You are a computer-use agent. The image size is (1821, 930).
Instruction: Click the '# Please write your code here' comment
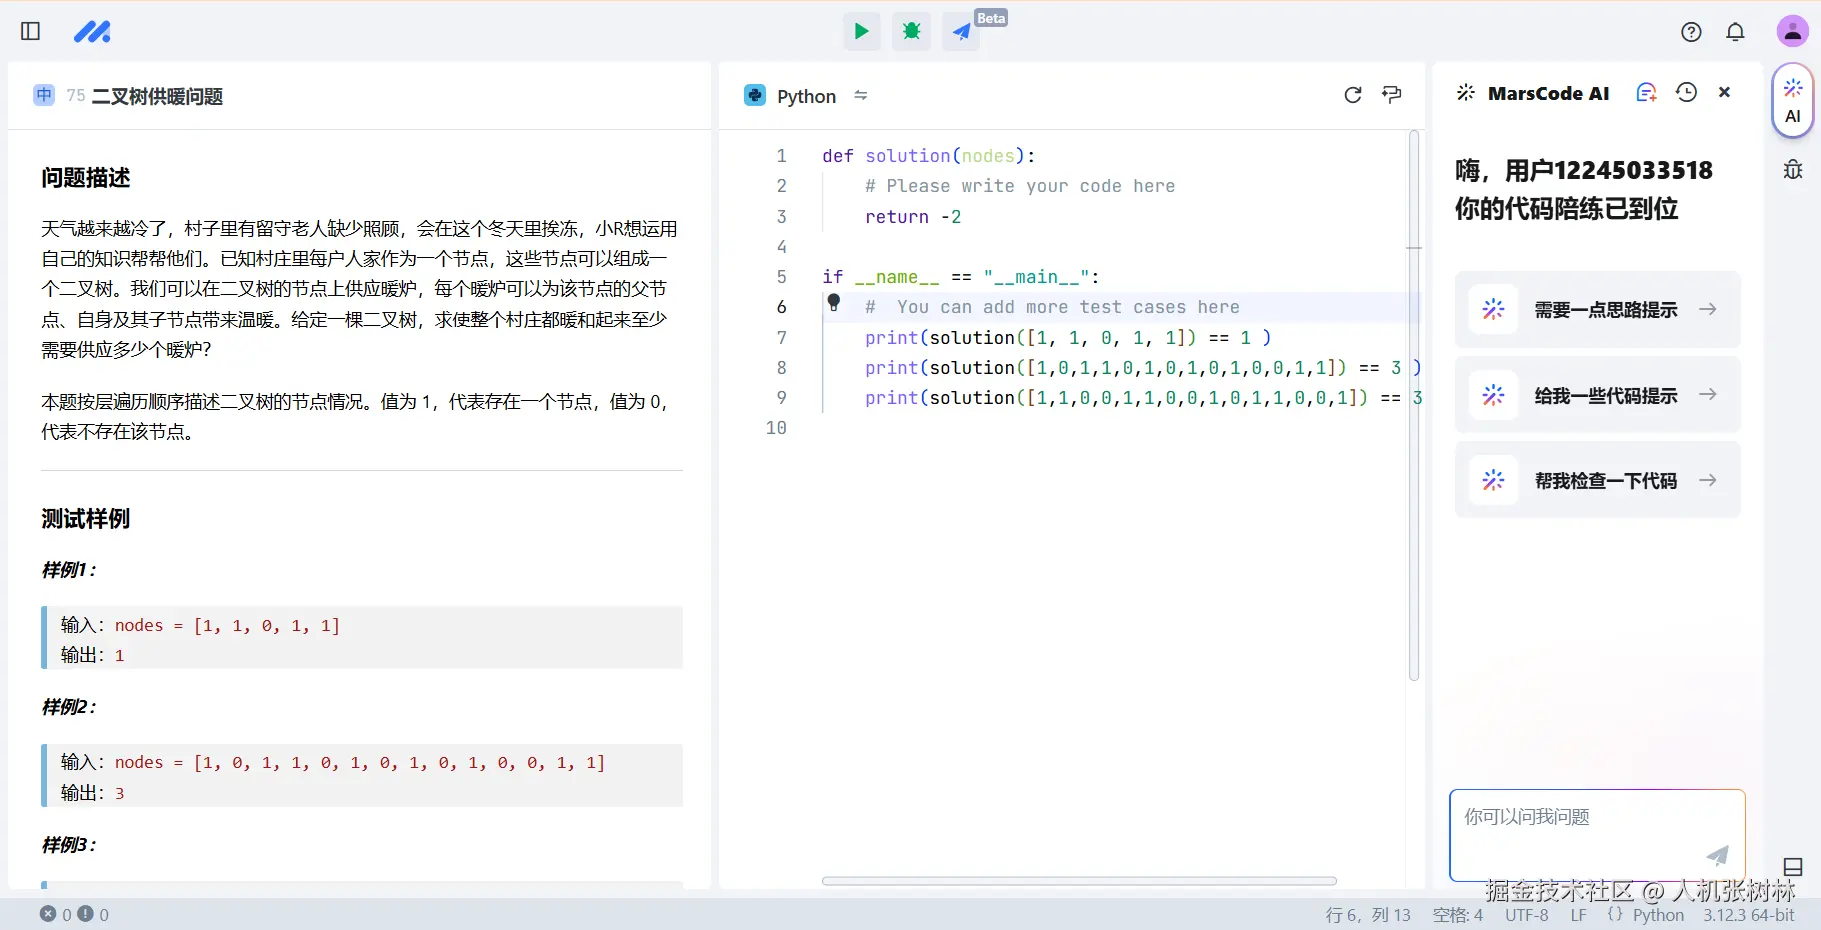pos(1020,186)
